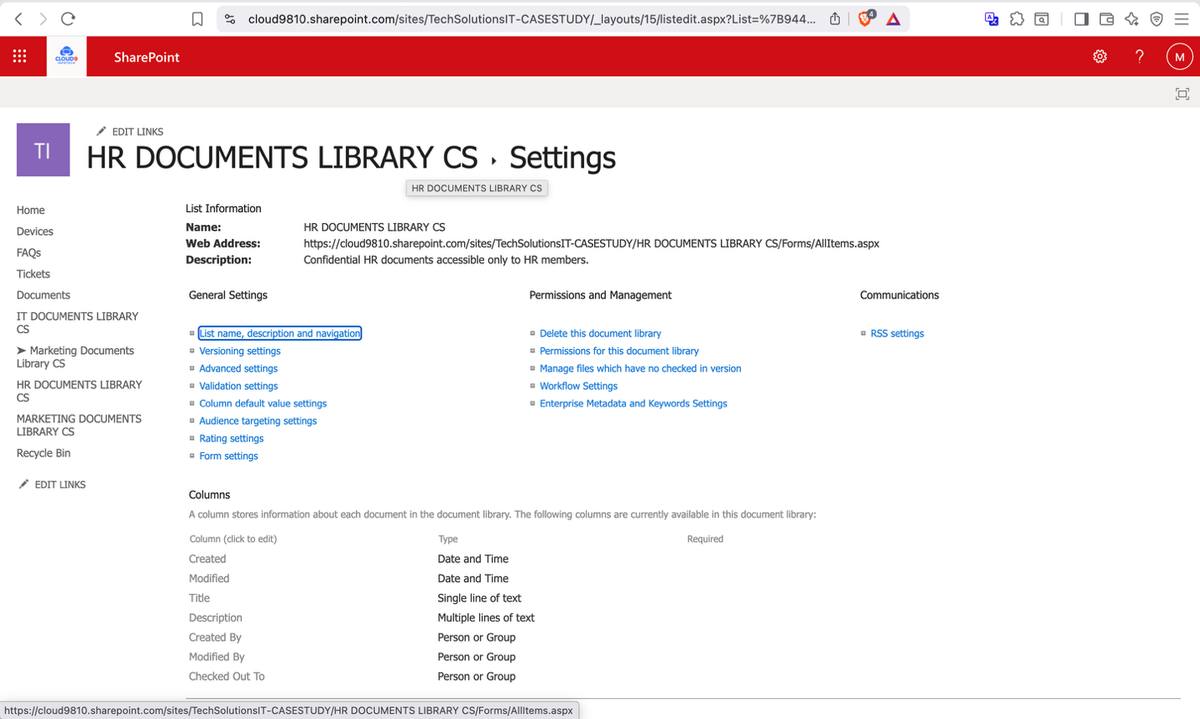1200x719 pixels.
Task: Open Documents in left navigation
Action: (x=44, y=295)
